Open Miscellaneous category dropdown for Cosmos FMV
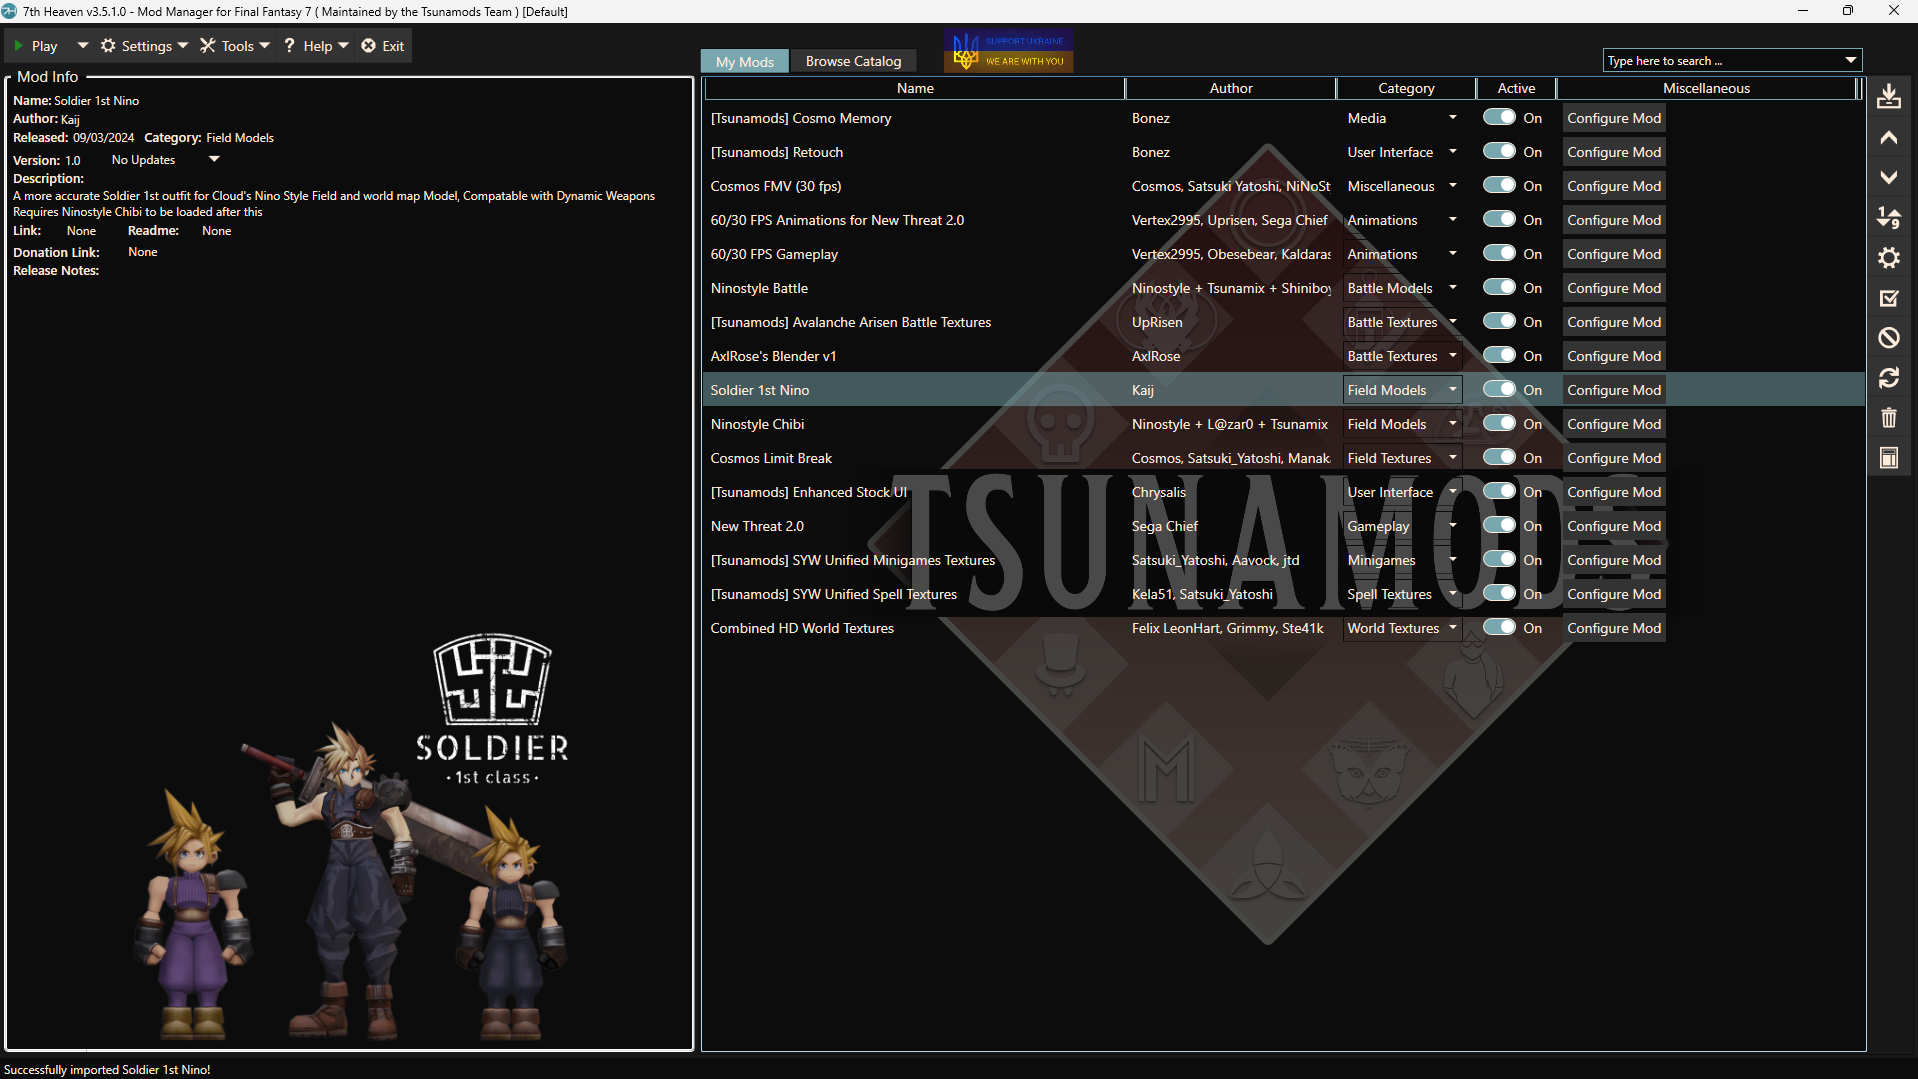Viewport: 1918px width, 1079px height. tap(1402, 186)
